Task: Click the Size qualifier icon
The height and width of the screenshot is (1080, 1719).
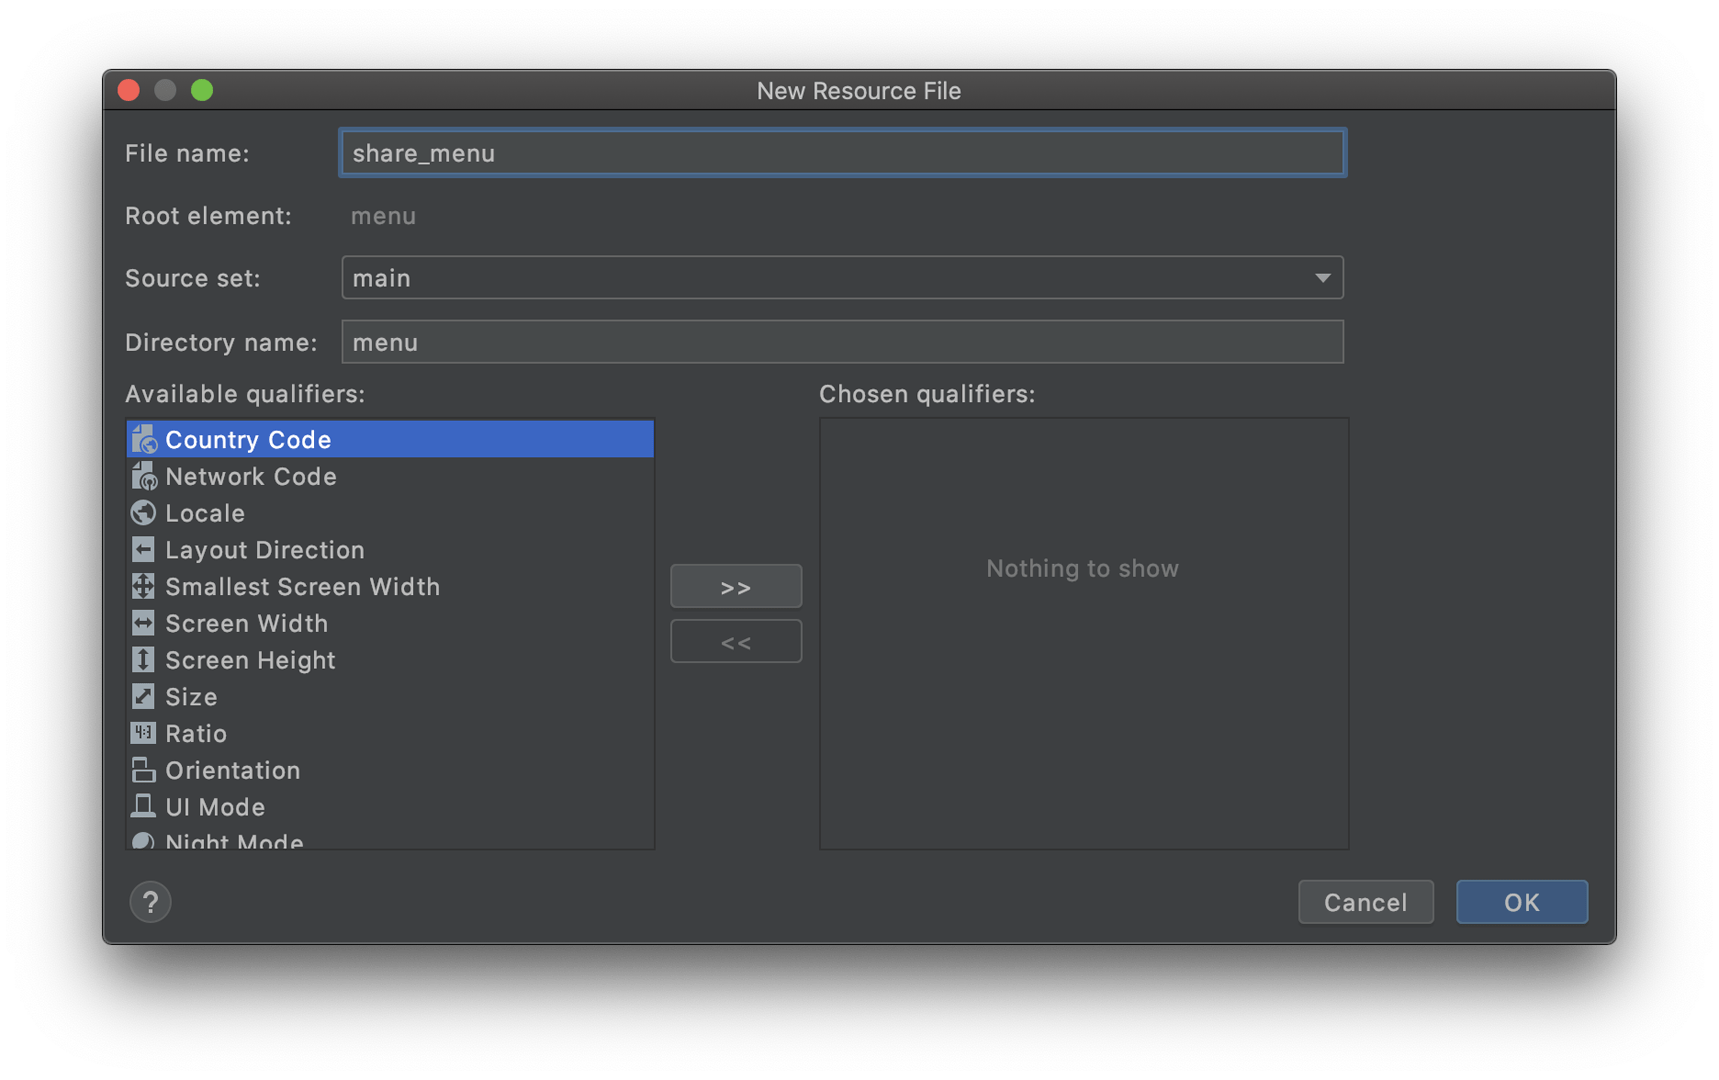Action: pos(144,696)
